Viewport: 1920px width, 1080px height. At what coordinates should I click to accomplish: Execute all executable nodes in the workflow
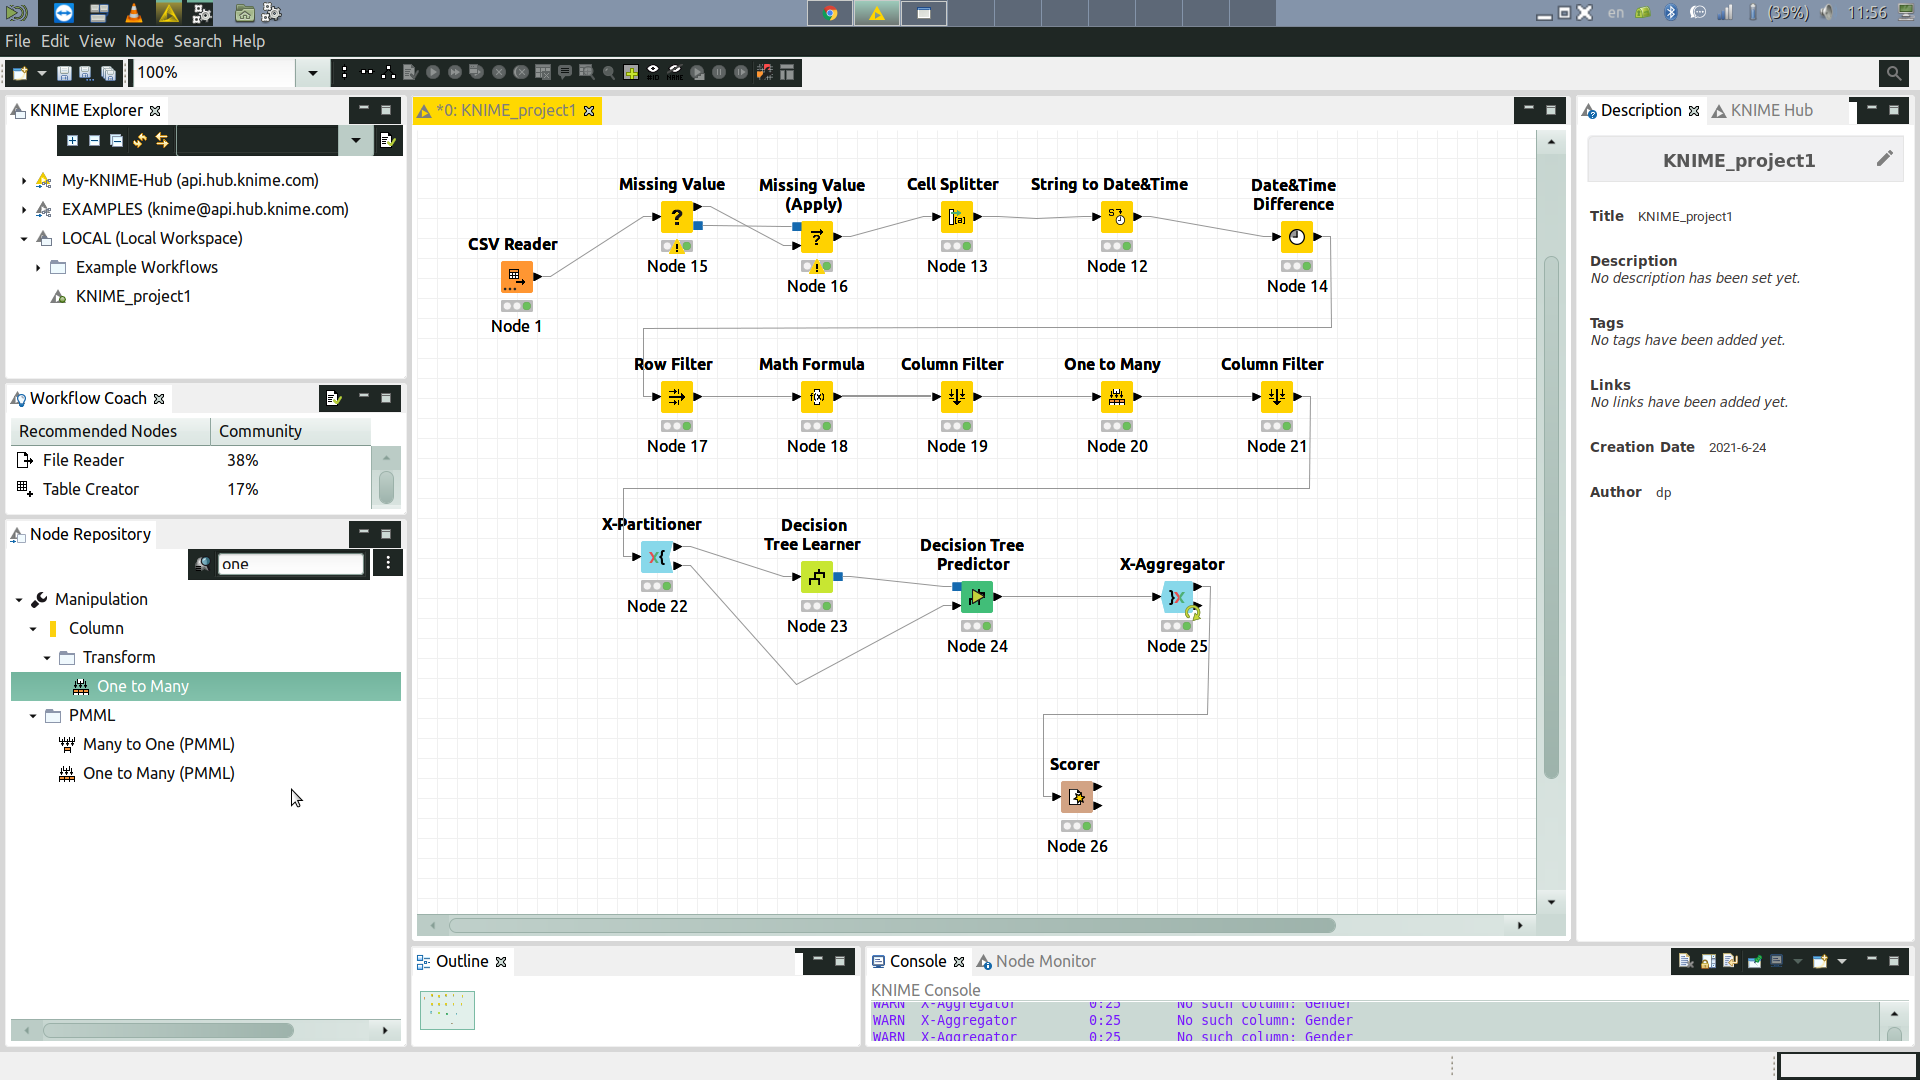454,72
